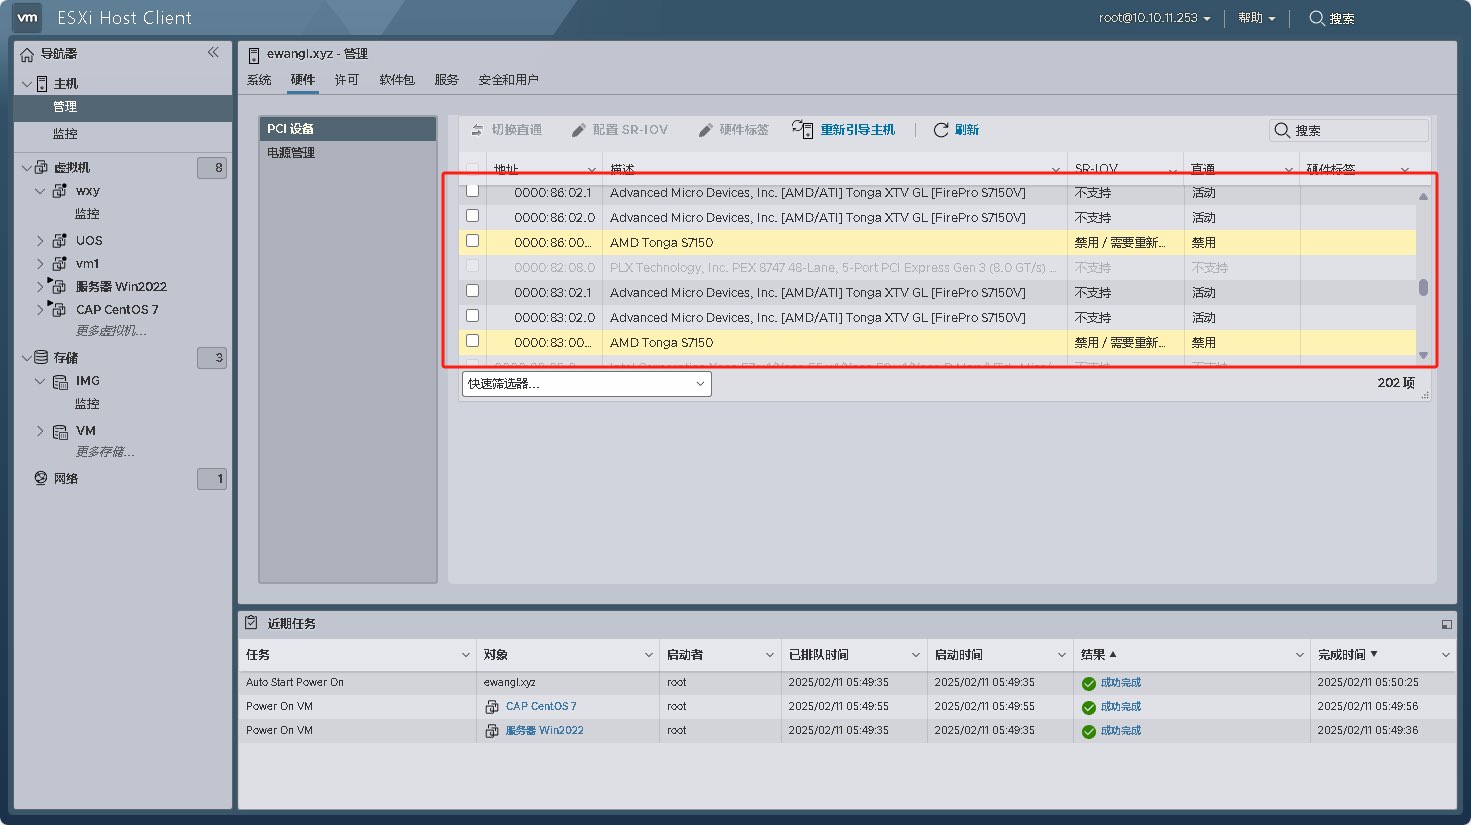Click the vm1 virtual machine icon
The height and width of the screenshot is (825, 1471).
[59, 264]
